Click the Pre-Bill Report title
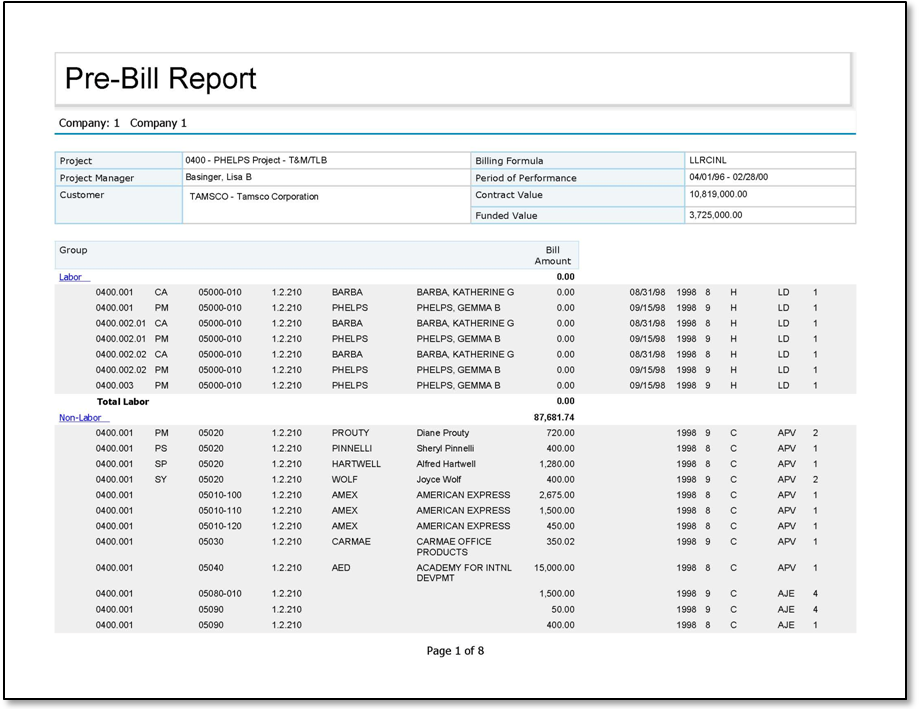Image resolution: width=919 pixels, height=709 pixels. click(161, 79)
